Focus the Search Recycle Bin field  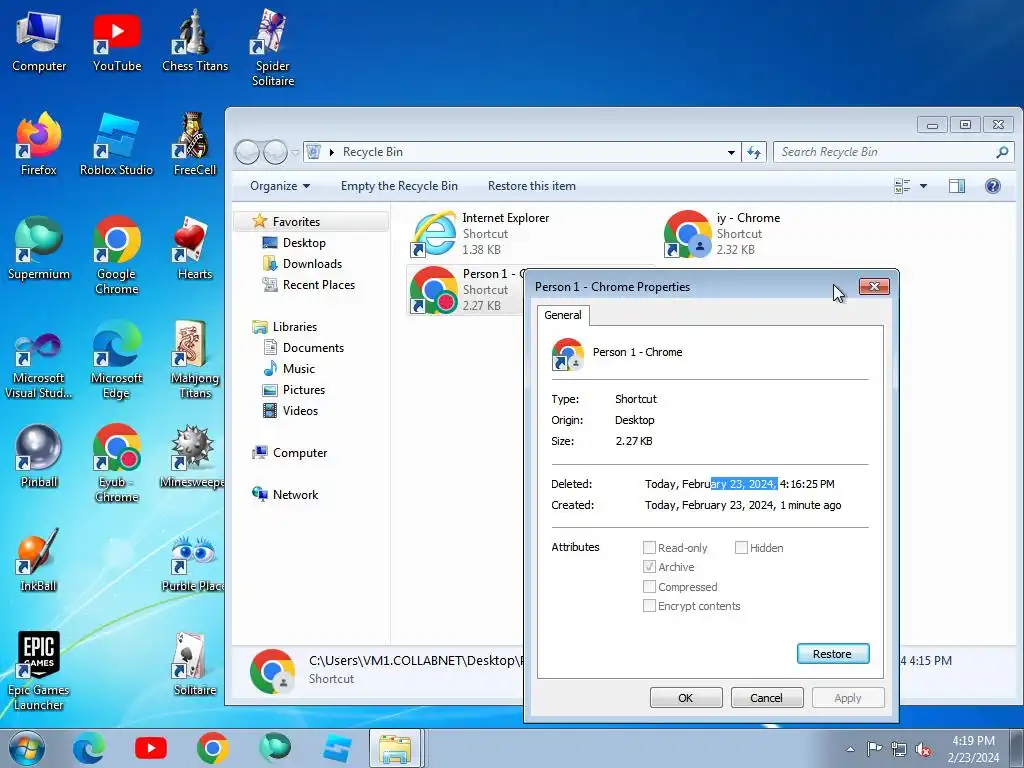pos(893,152)
